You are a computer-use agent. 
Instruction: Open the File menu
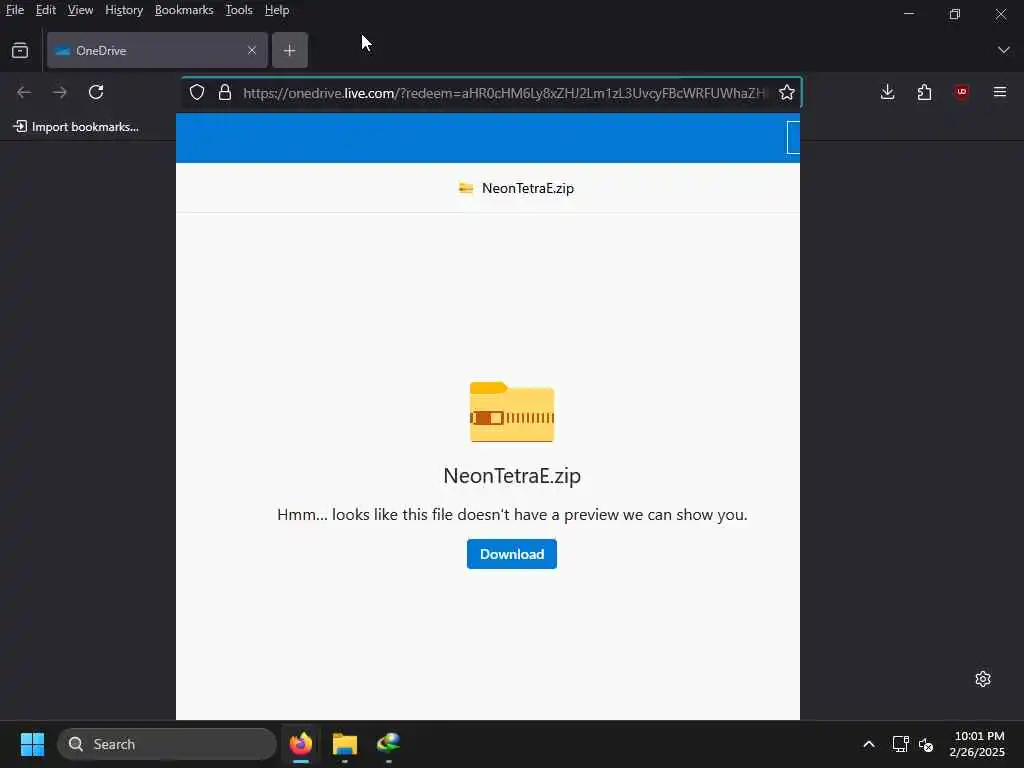pos(15,10)
